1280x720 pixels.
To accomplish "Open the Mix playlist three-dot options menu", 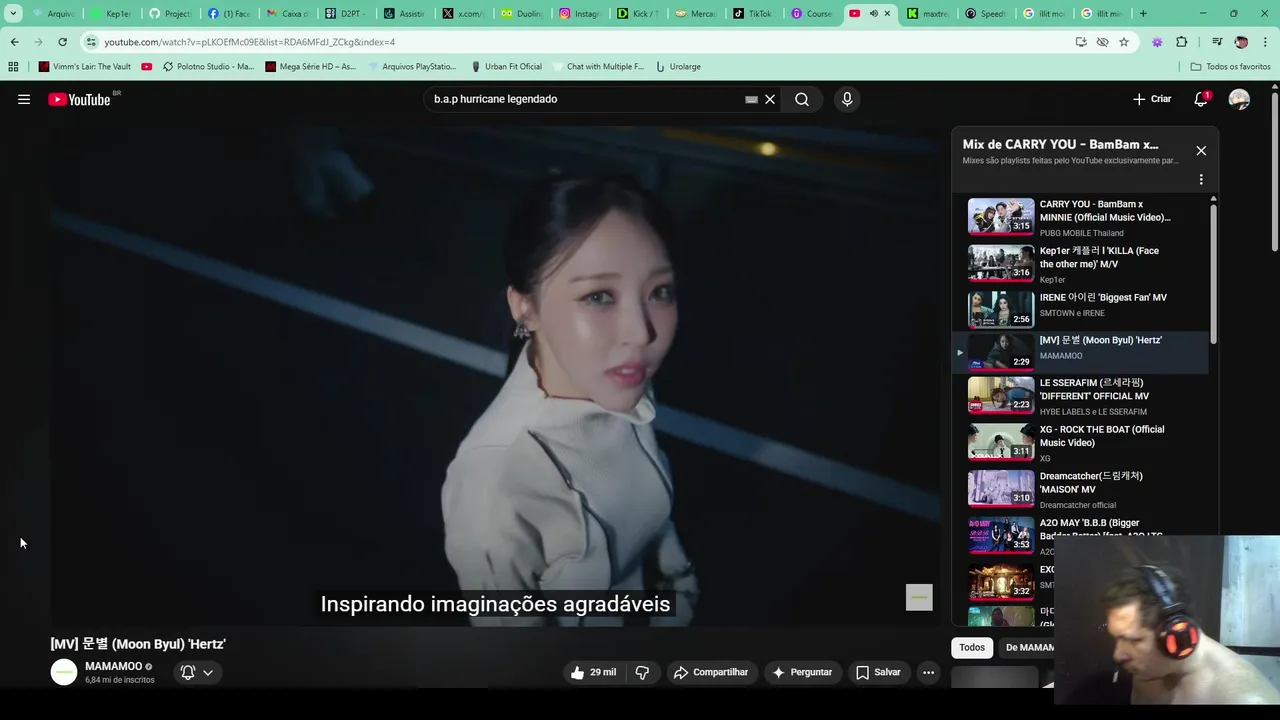I will tap(1201, 180).
